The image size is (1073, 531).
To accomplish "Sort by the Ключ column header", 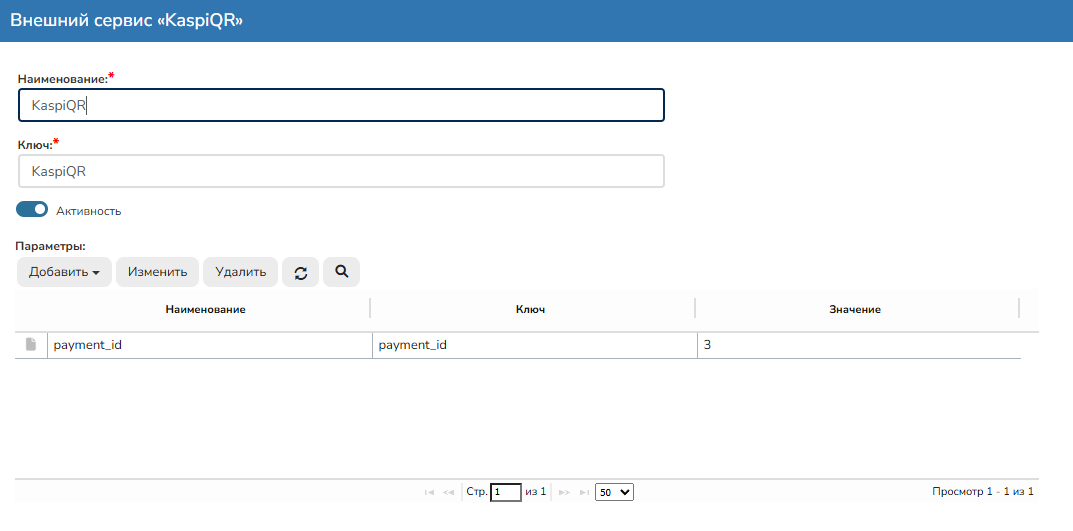I will click(531, 310).
